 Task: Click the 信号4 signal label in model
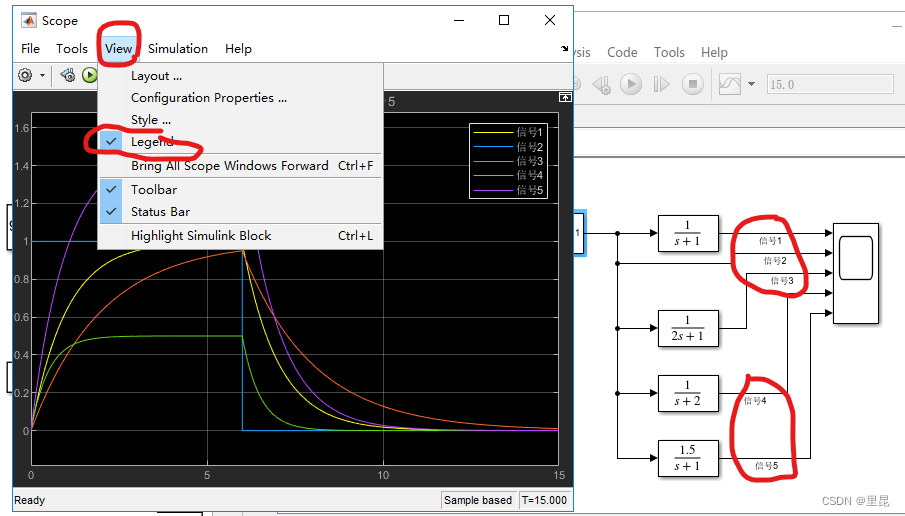click(755, 401)
